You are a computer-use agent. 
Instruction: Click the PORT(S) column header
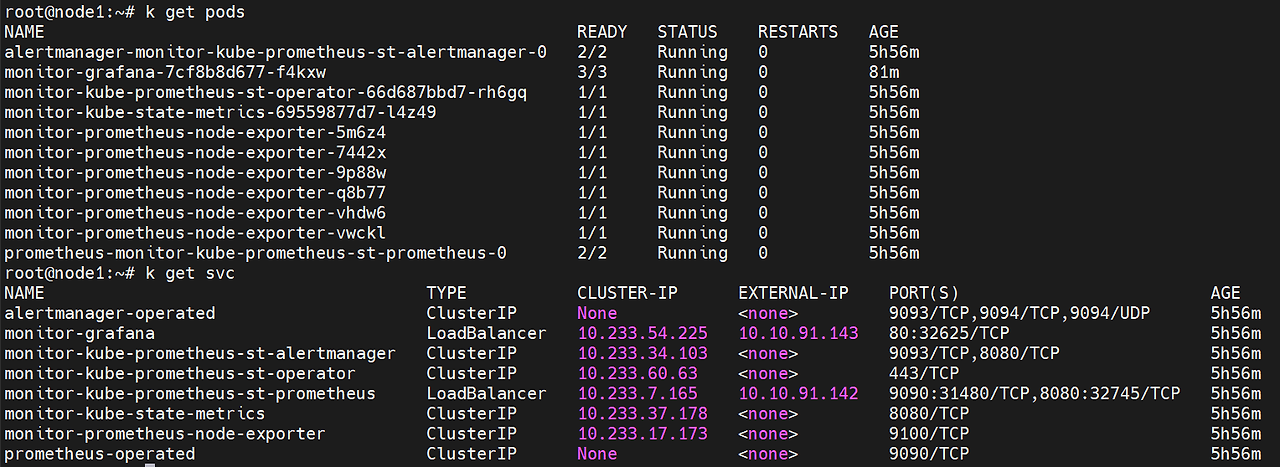pyautogui.click(x=924, y=293)
